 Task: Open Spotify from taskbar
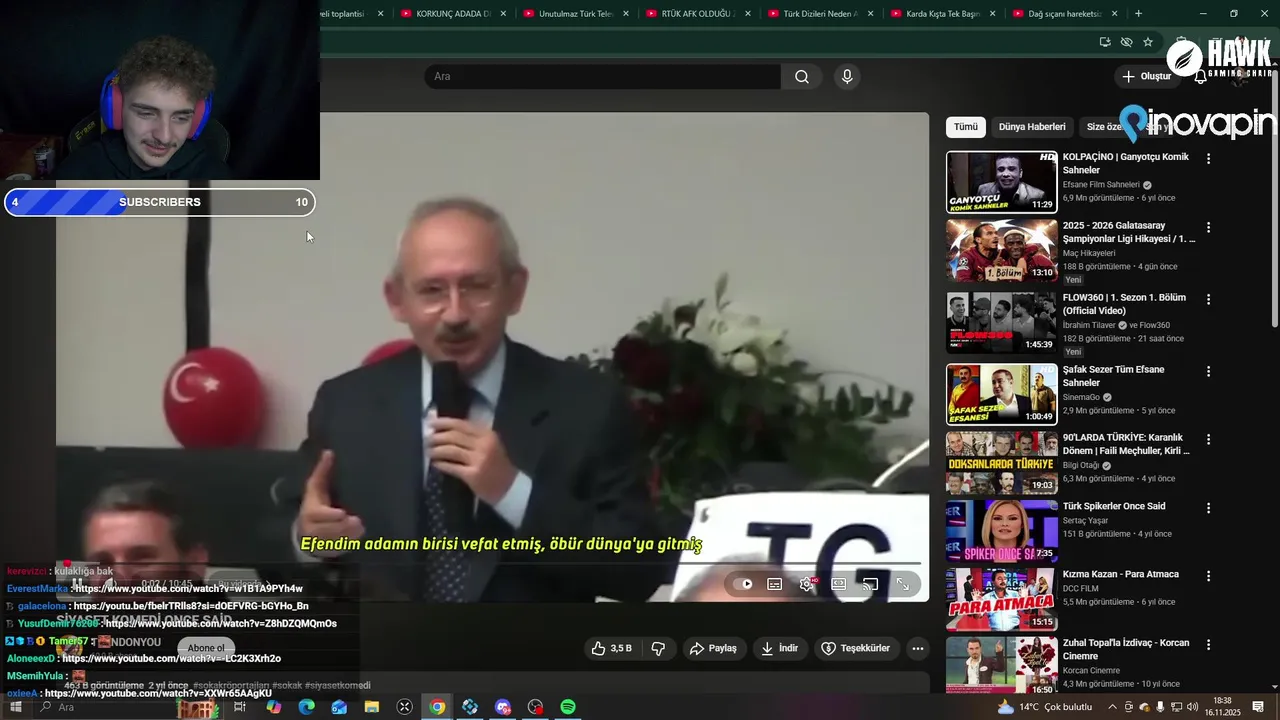[x=568, y=707]
